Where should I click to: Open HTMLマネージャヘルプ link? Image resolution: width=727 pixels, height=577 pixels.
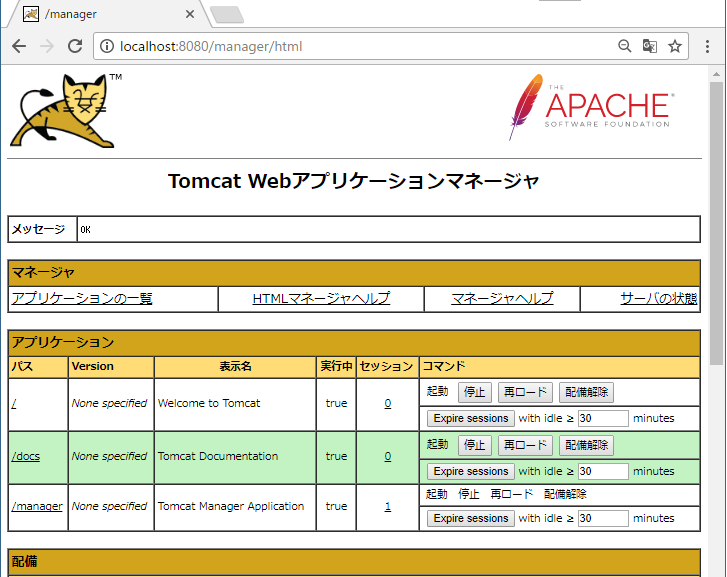click(321, 298)
